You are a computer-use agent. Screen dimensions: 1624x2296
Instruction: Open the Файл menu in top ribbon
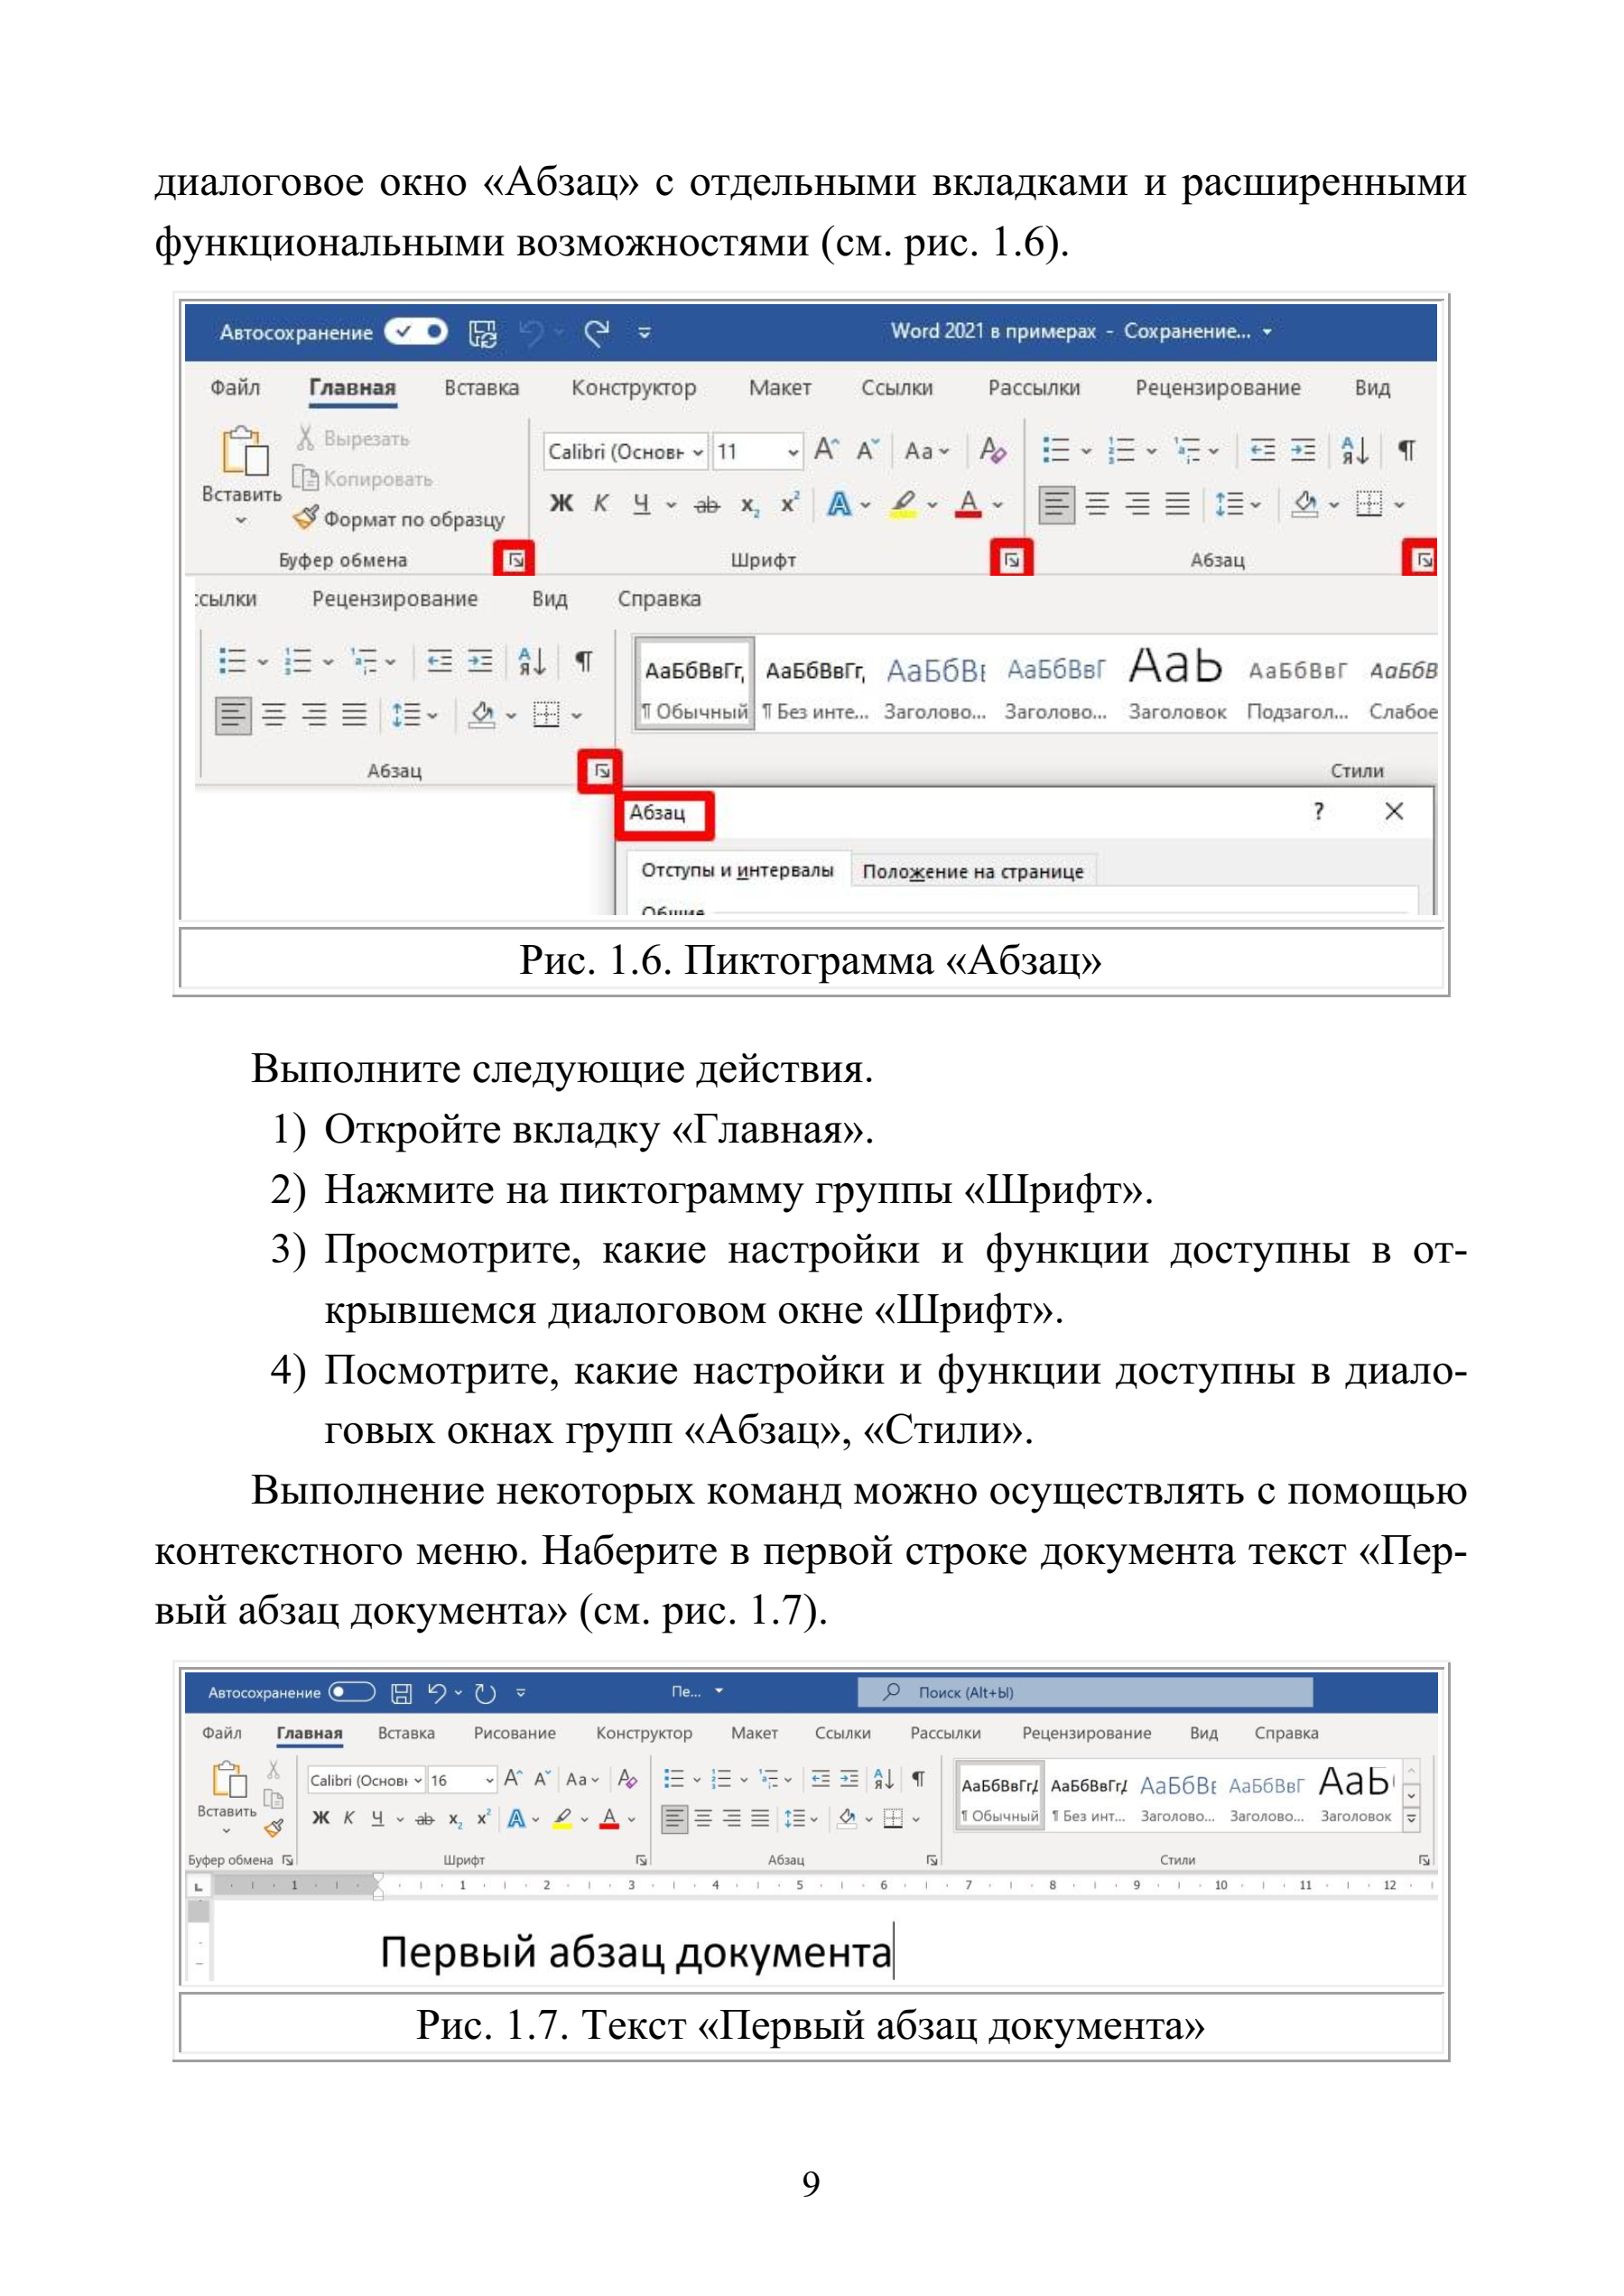tap(235, 388)
